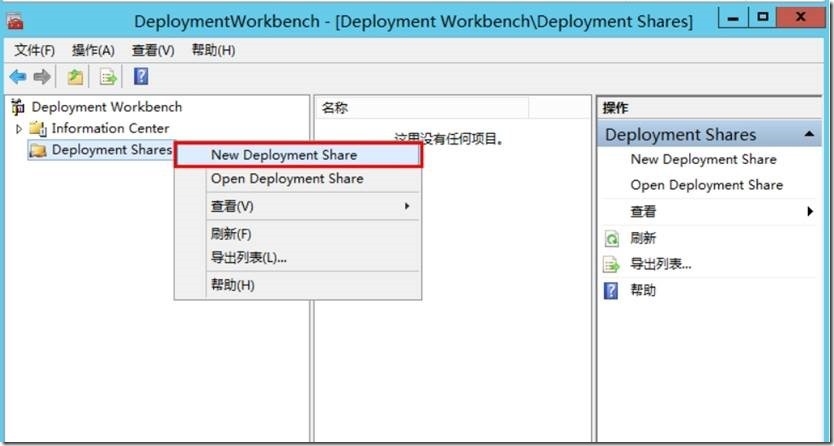Click 刷新 in the Actions pane
This screenshot has height=446, width=834.
point(643,238)
